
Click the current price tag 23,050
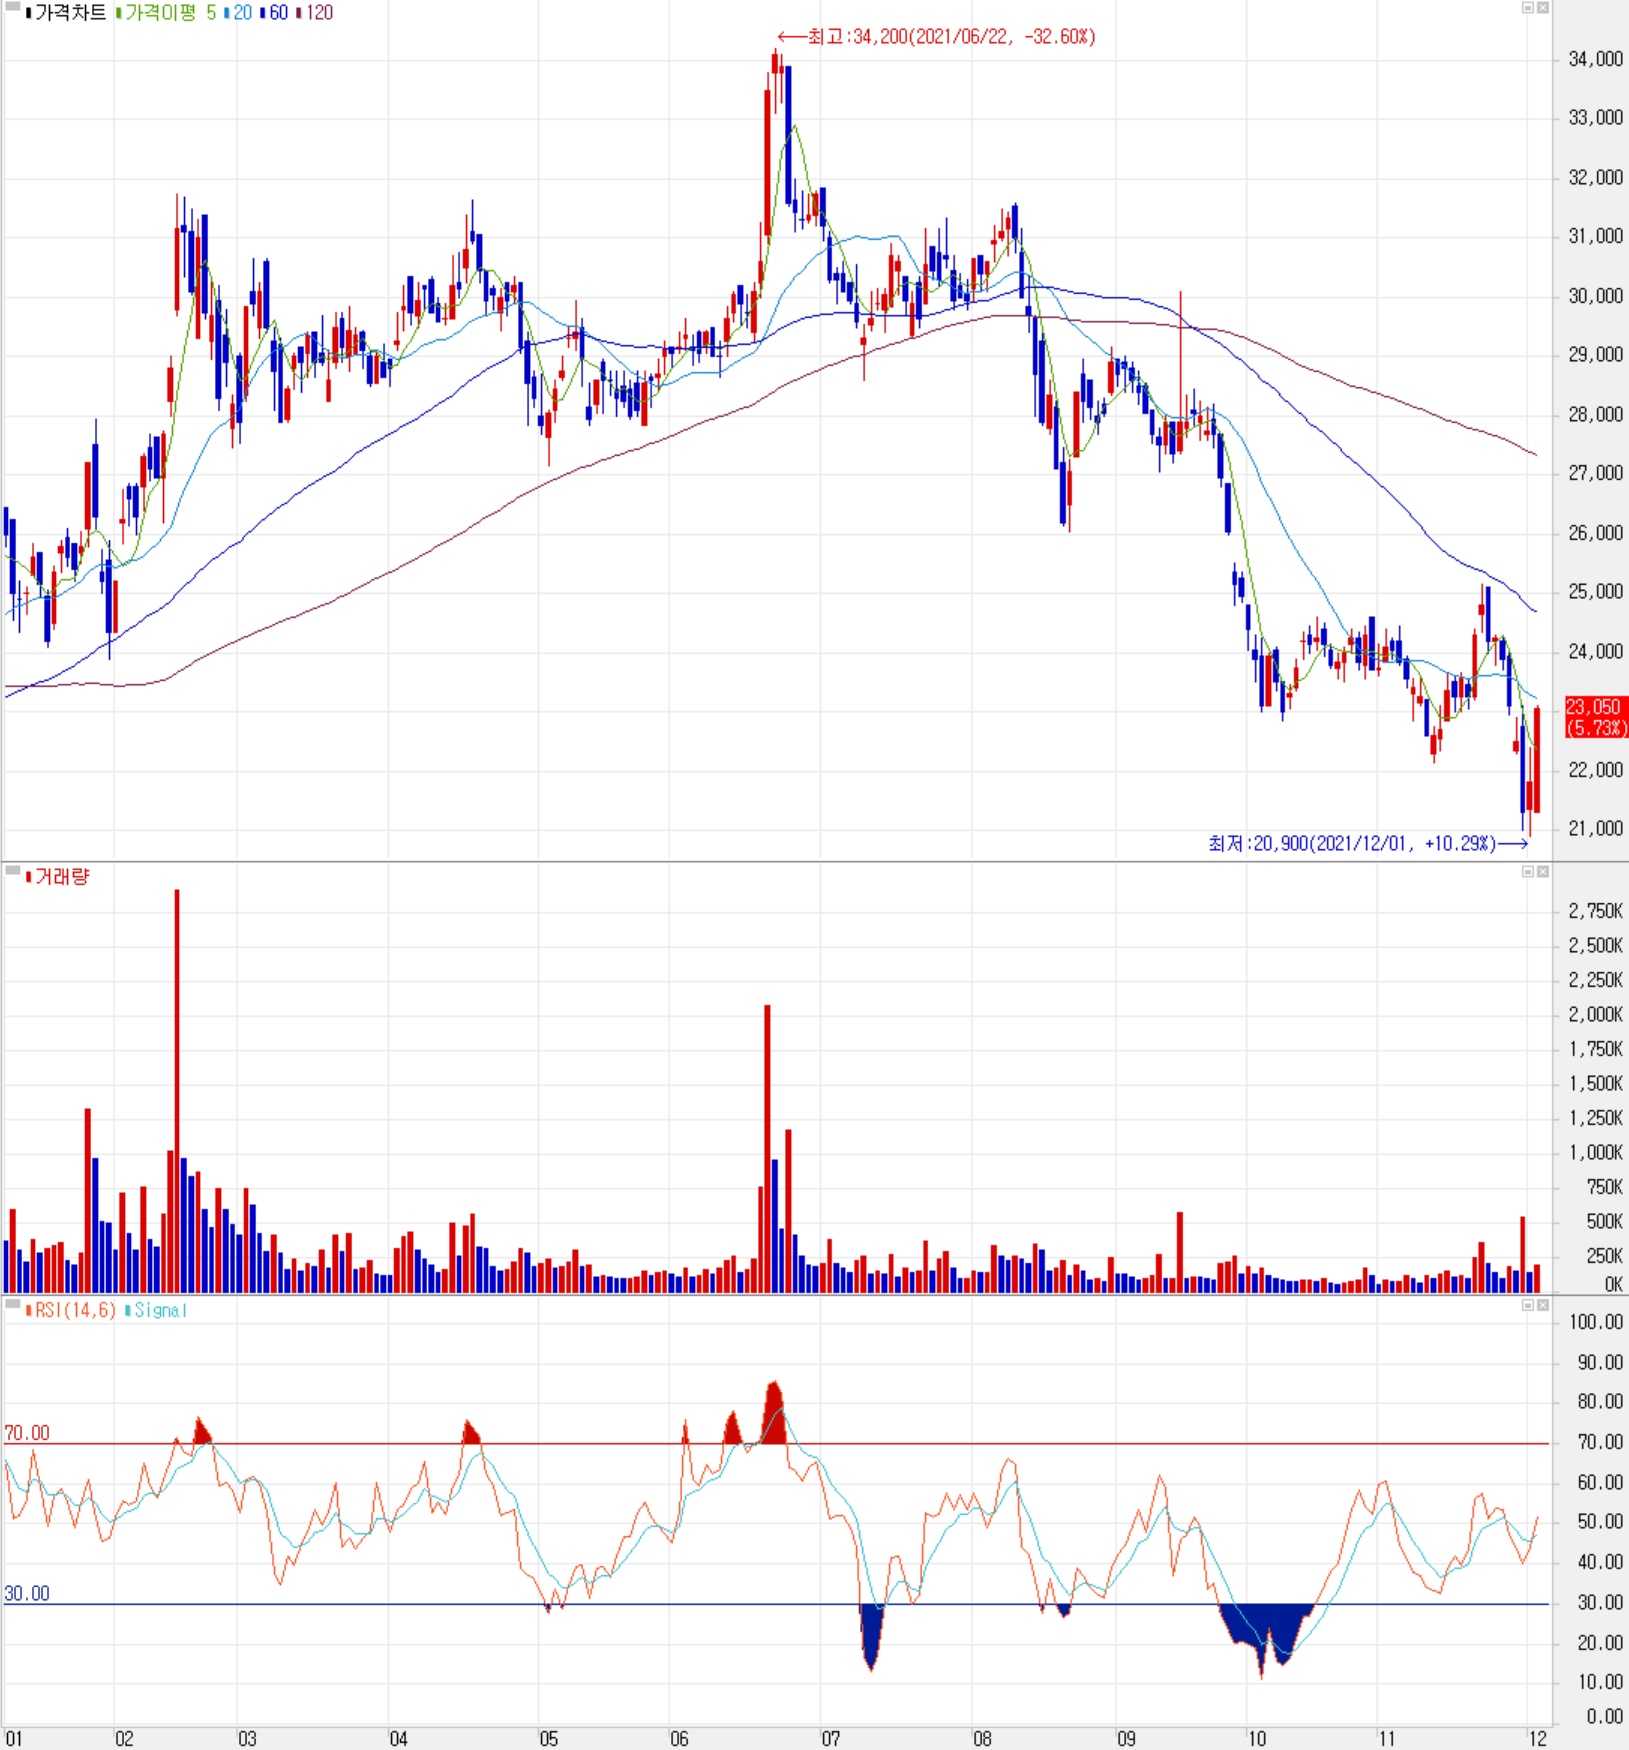pyautogui.click(x=1596, y=717)
